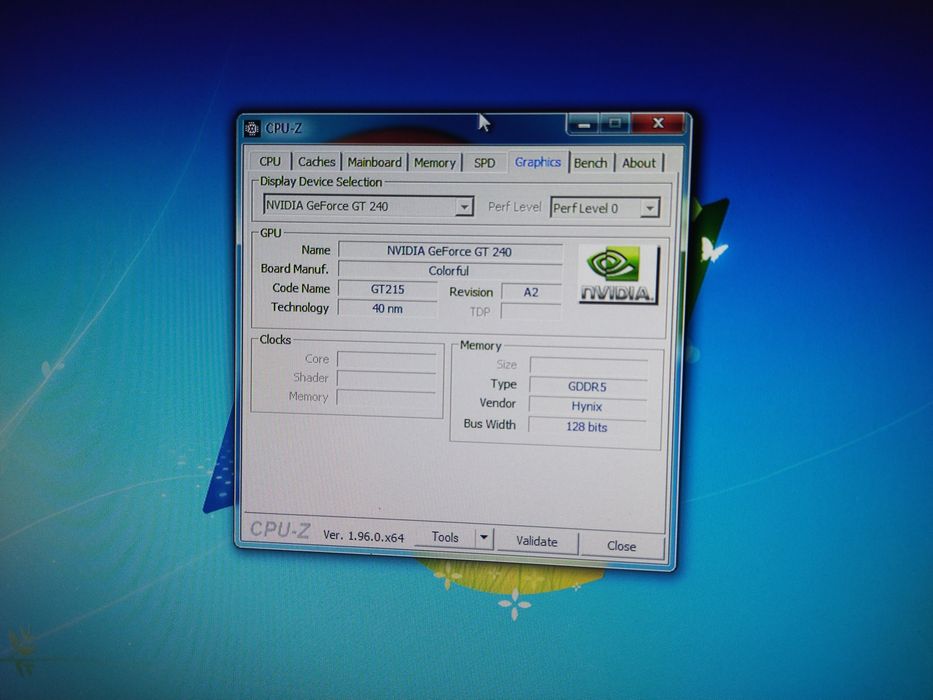Image resolution: width=933 pixels, height=700 pixels.
Task: Expand the display device selection dropdown
Action: click(464, 207)
